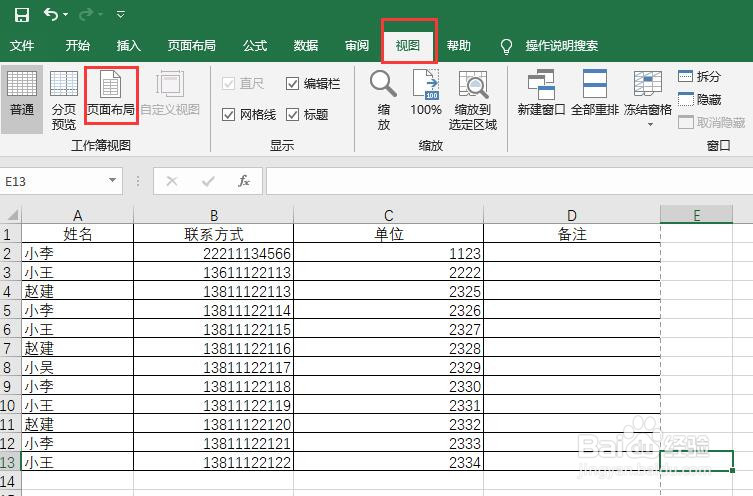This screenshot has height=496, width=753.
Task: Click 新建窗口 button
Action: click(541, 94)
